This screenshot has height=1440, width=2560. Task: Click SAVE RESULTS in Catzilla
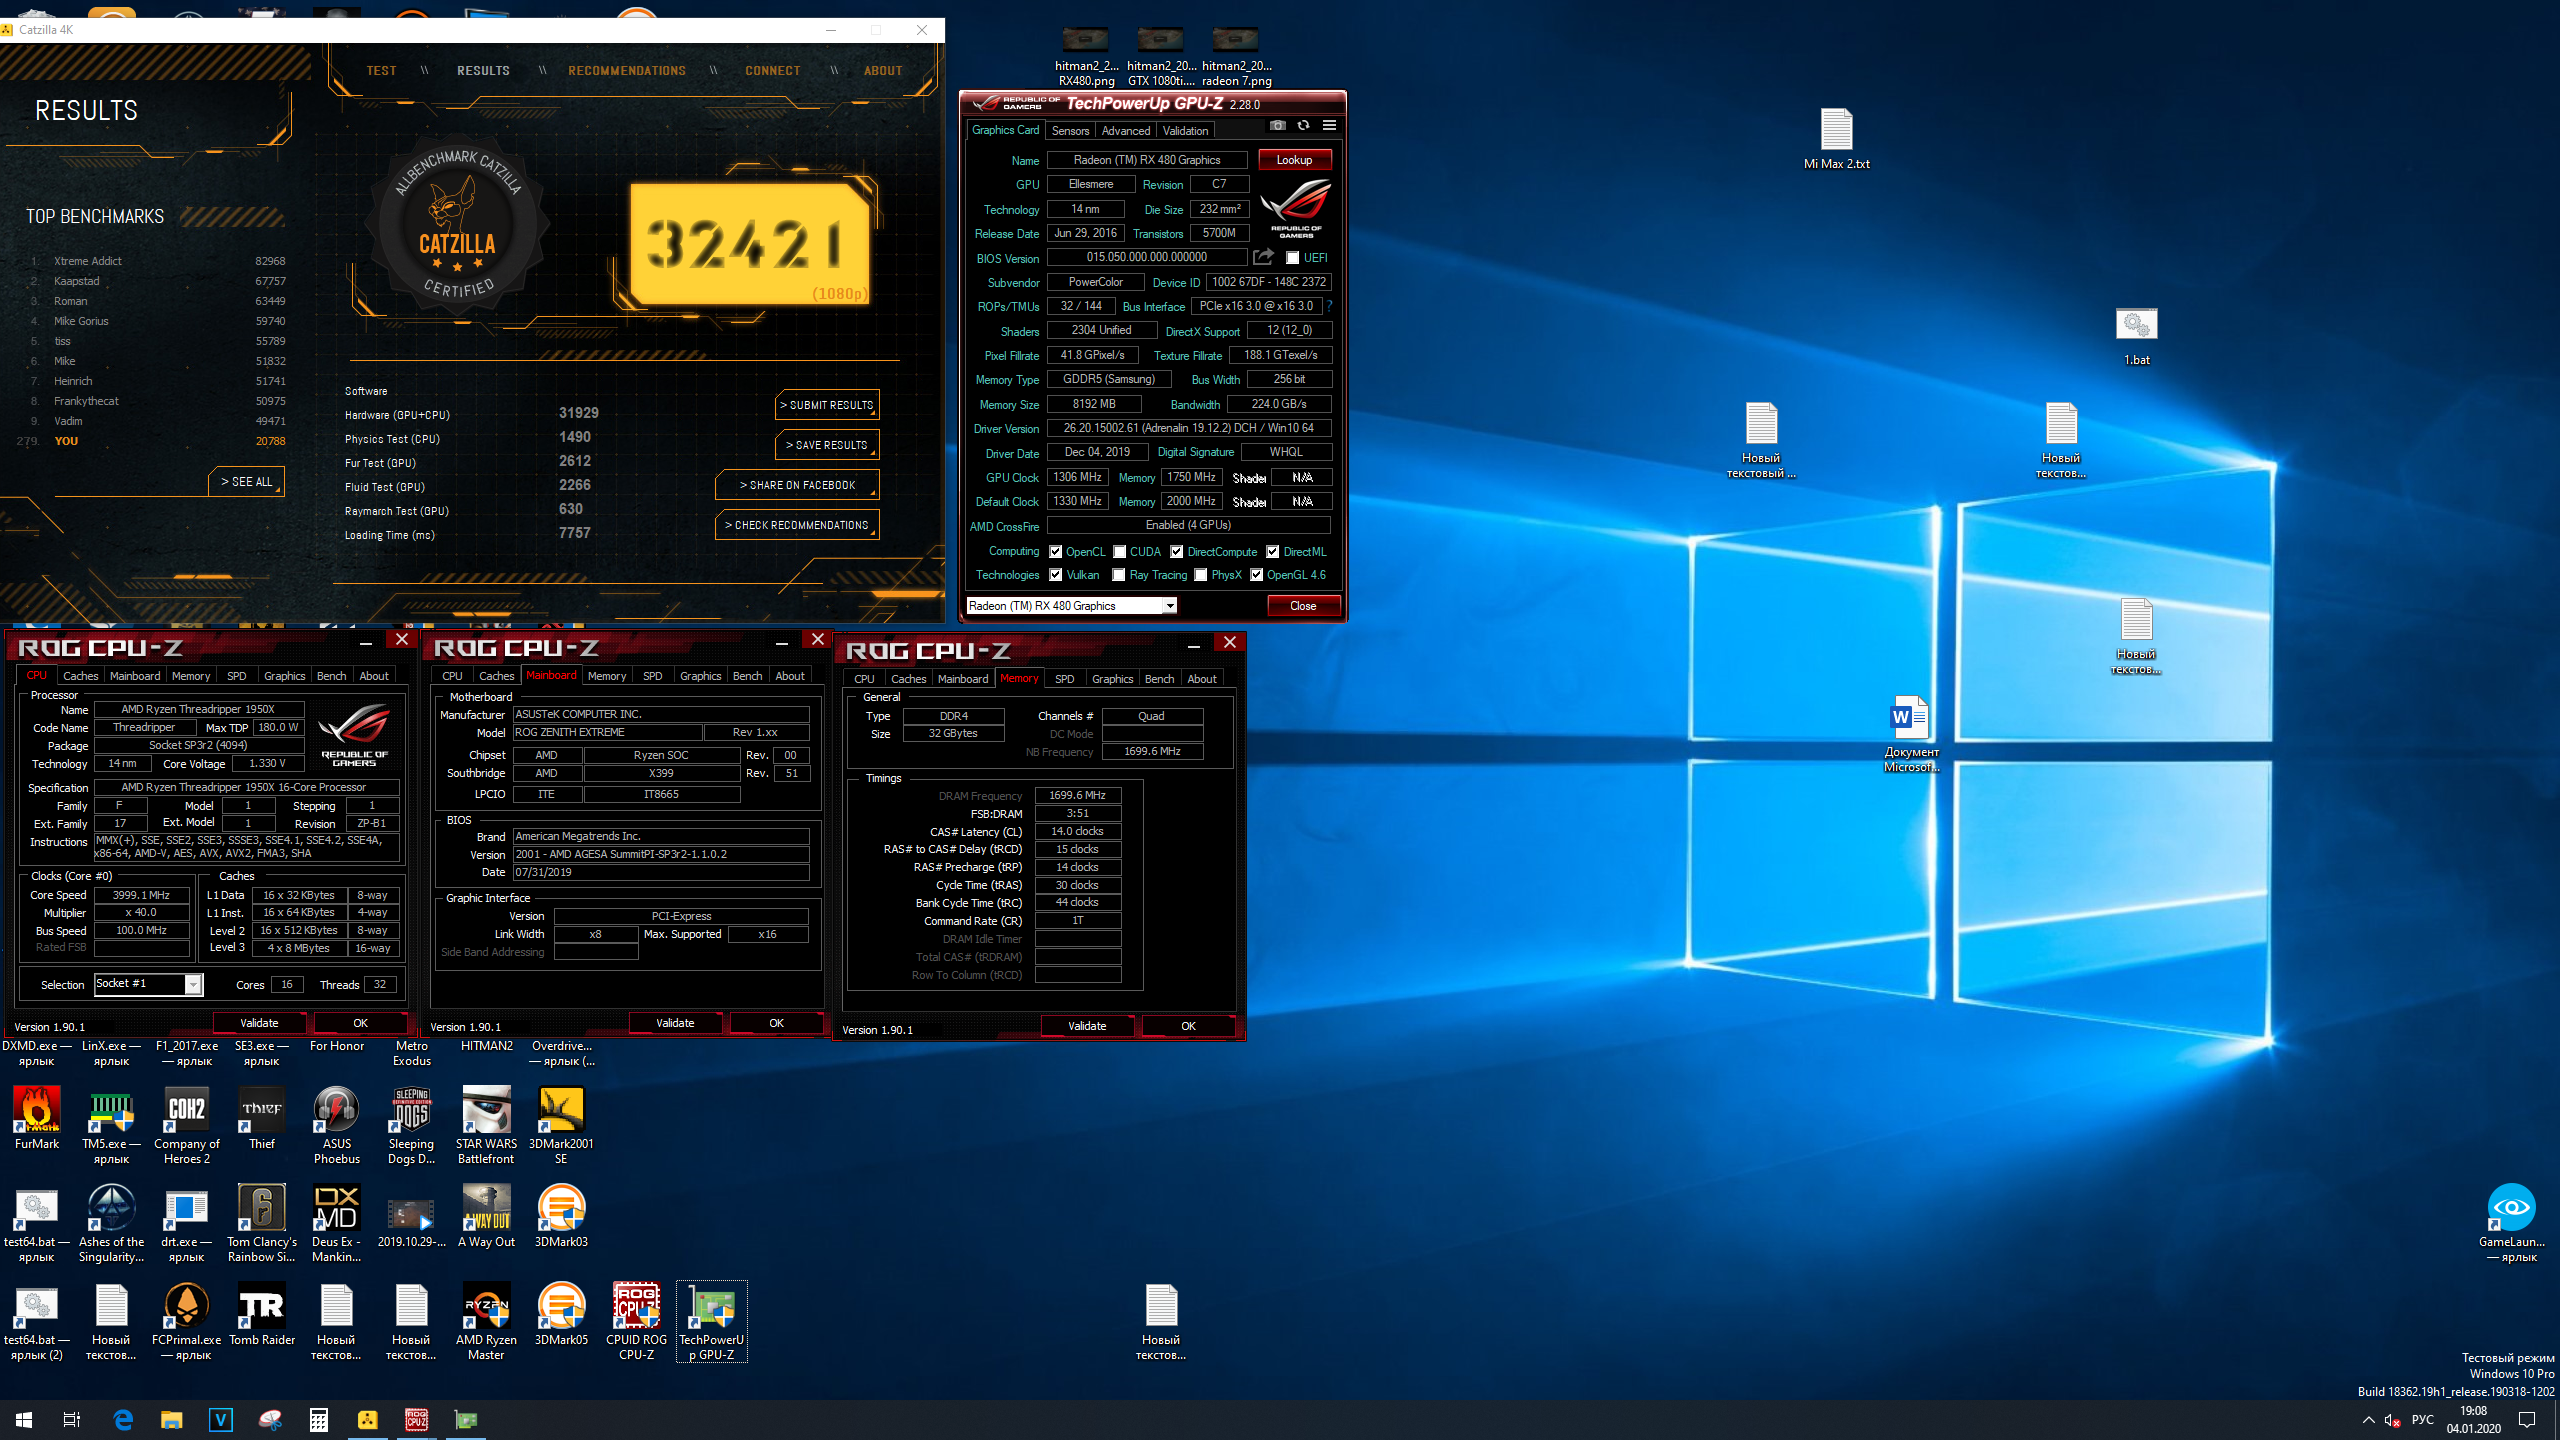(827, 445)
